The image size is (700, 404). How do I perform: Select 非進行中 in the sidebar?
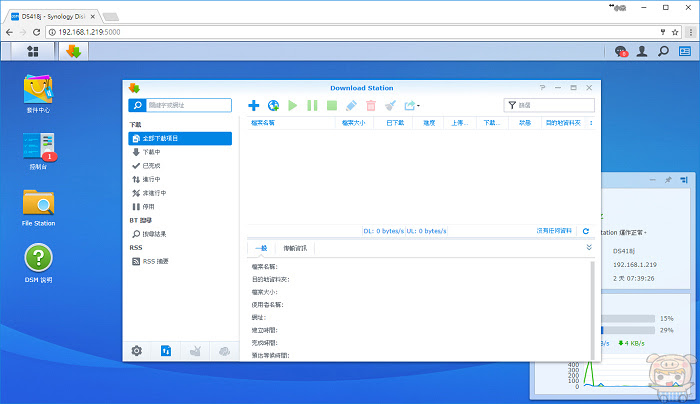click(180, 193)
